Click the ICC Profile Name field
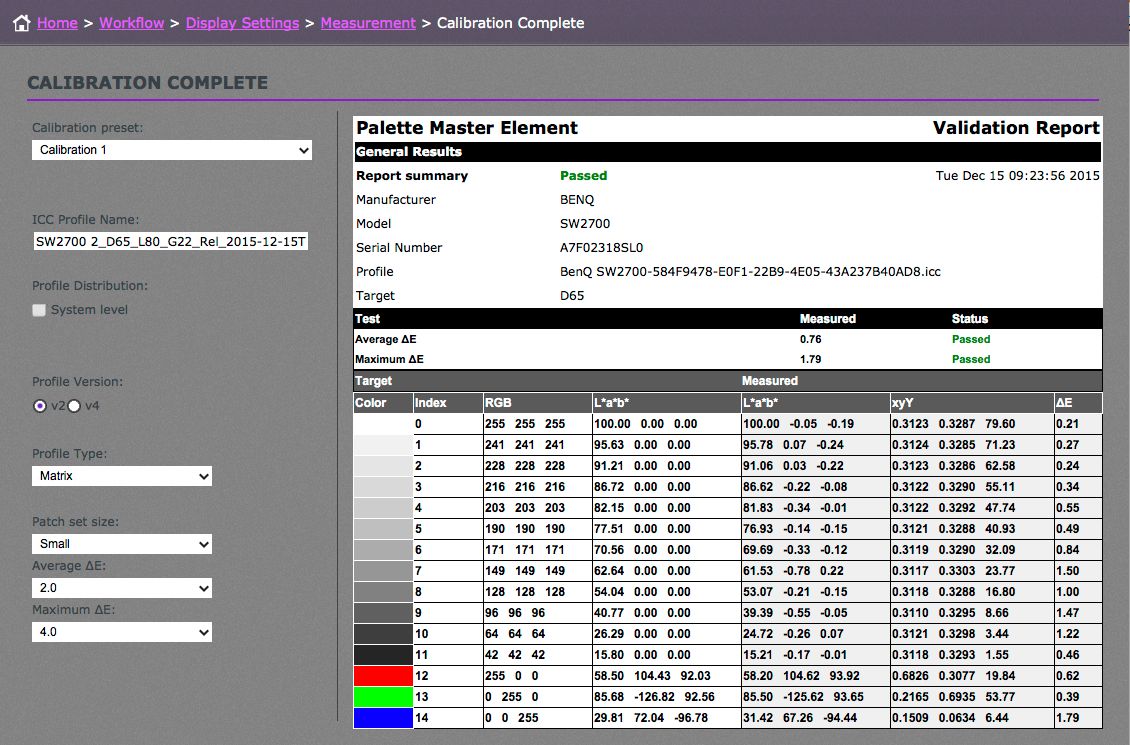The image size is (1130, 745). tap(172, 242)
